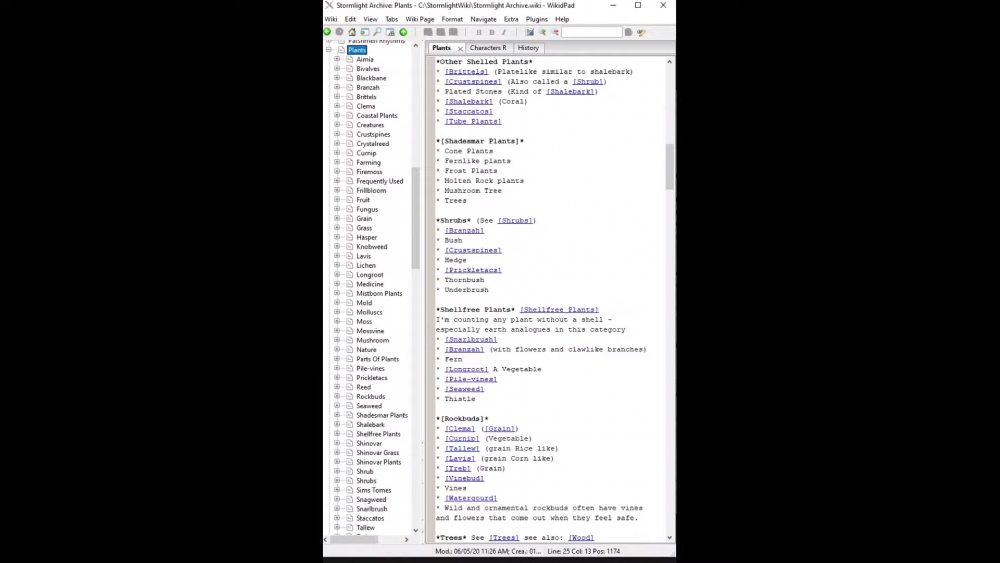Click inside the toolbar search field
The width and height of the screenshot is (1000, 563).
coord(591,32)
